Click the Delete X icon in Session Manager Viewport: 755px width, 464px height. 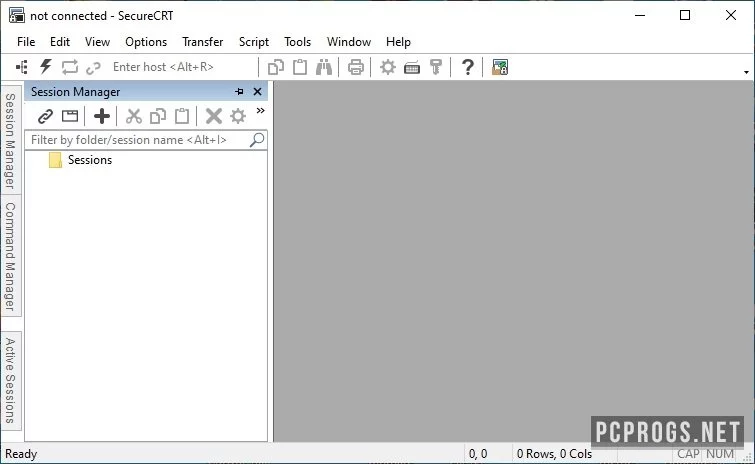(x=214, y=116)
